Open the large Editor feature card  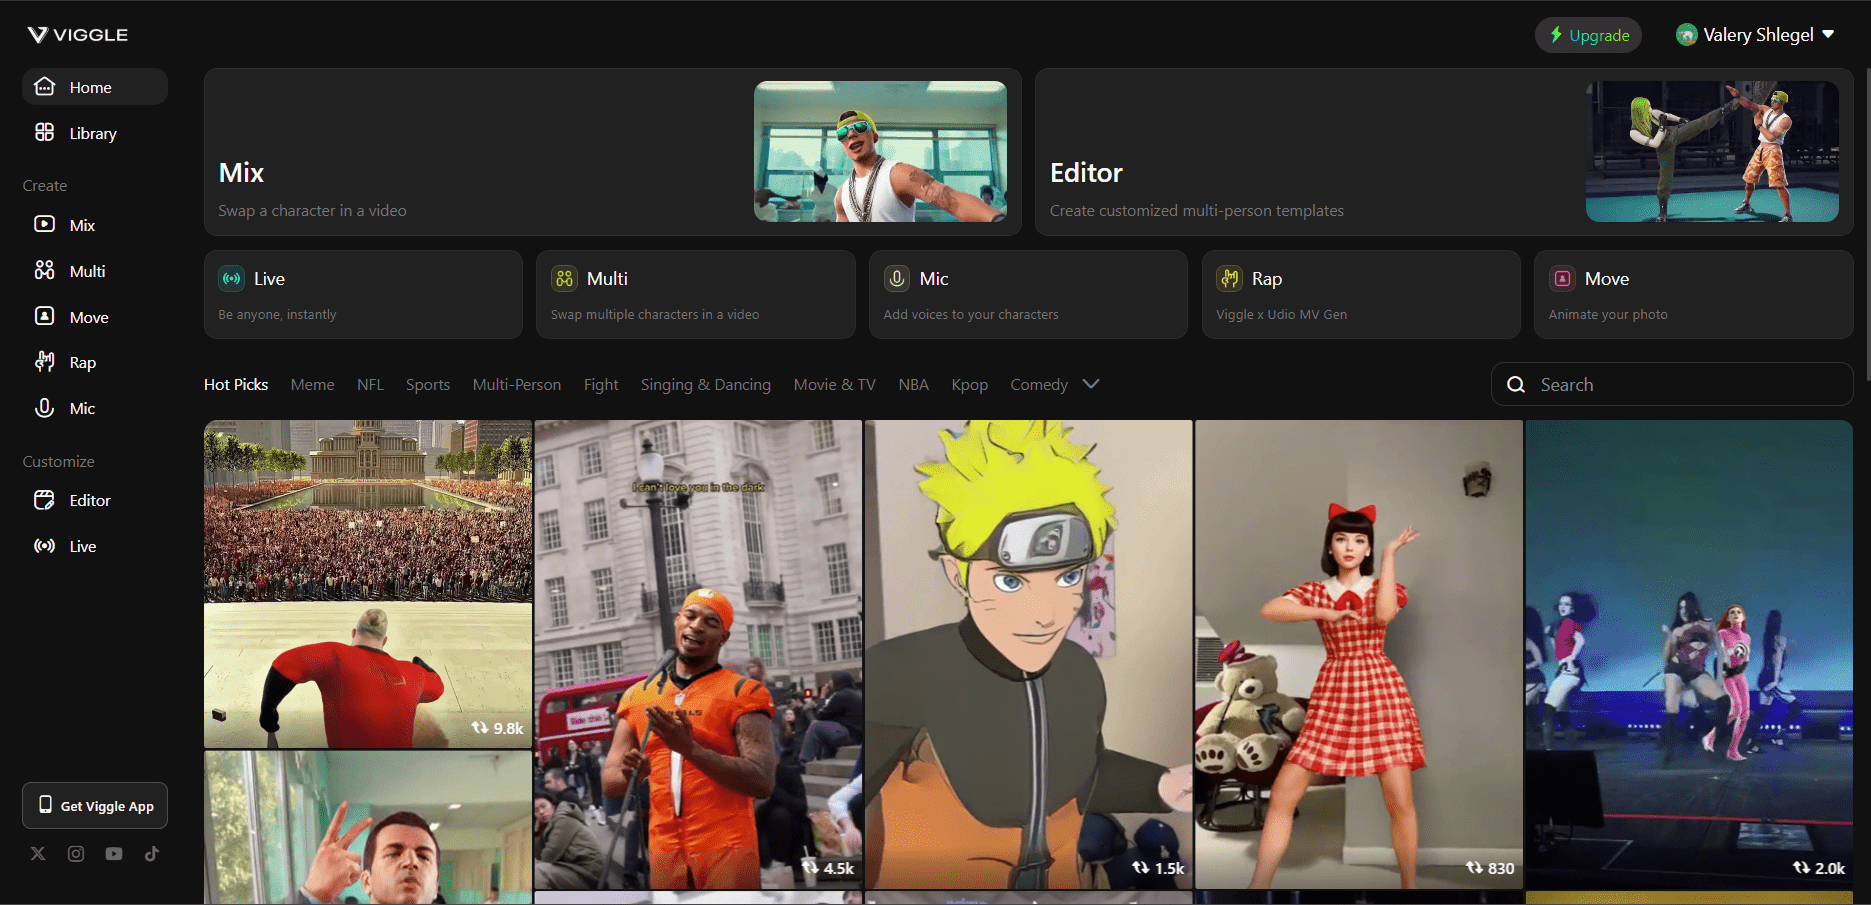click(1444, 152)
